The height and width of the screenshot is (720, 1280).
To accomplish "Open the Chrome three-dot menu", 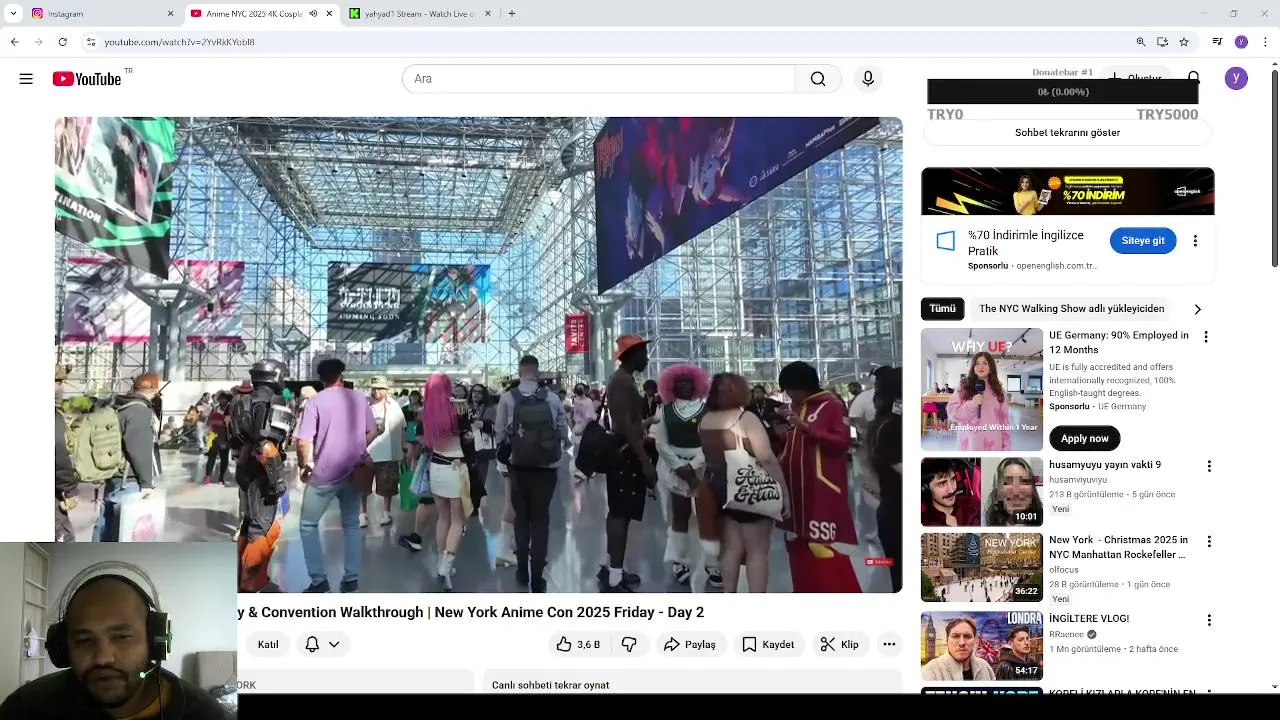I will (x=1266, y=42).
